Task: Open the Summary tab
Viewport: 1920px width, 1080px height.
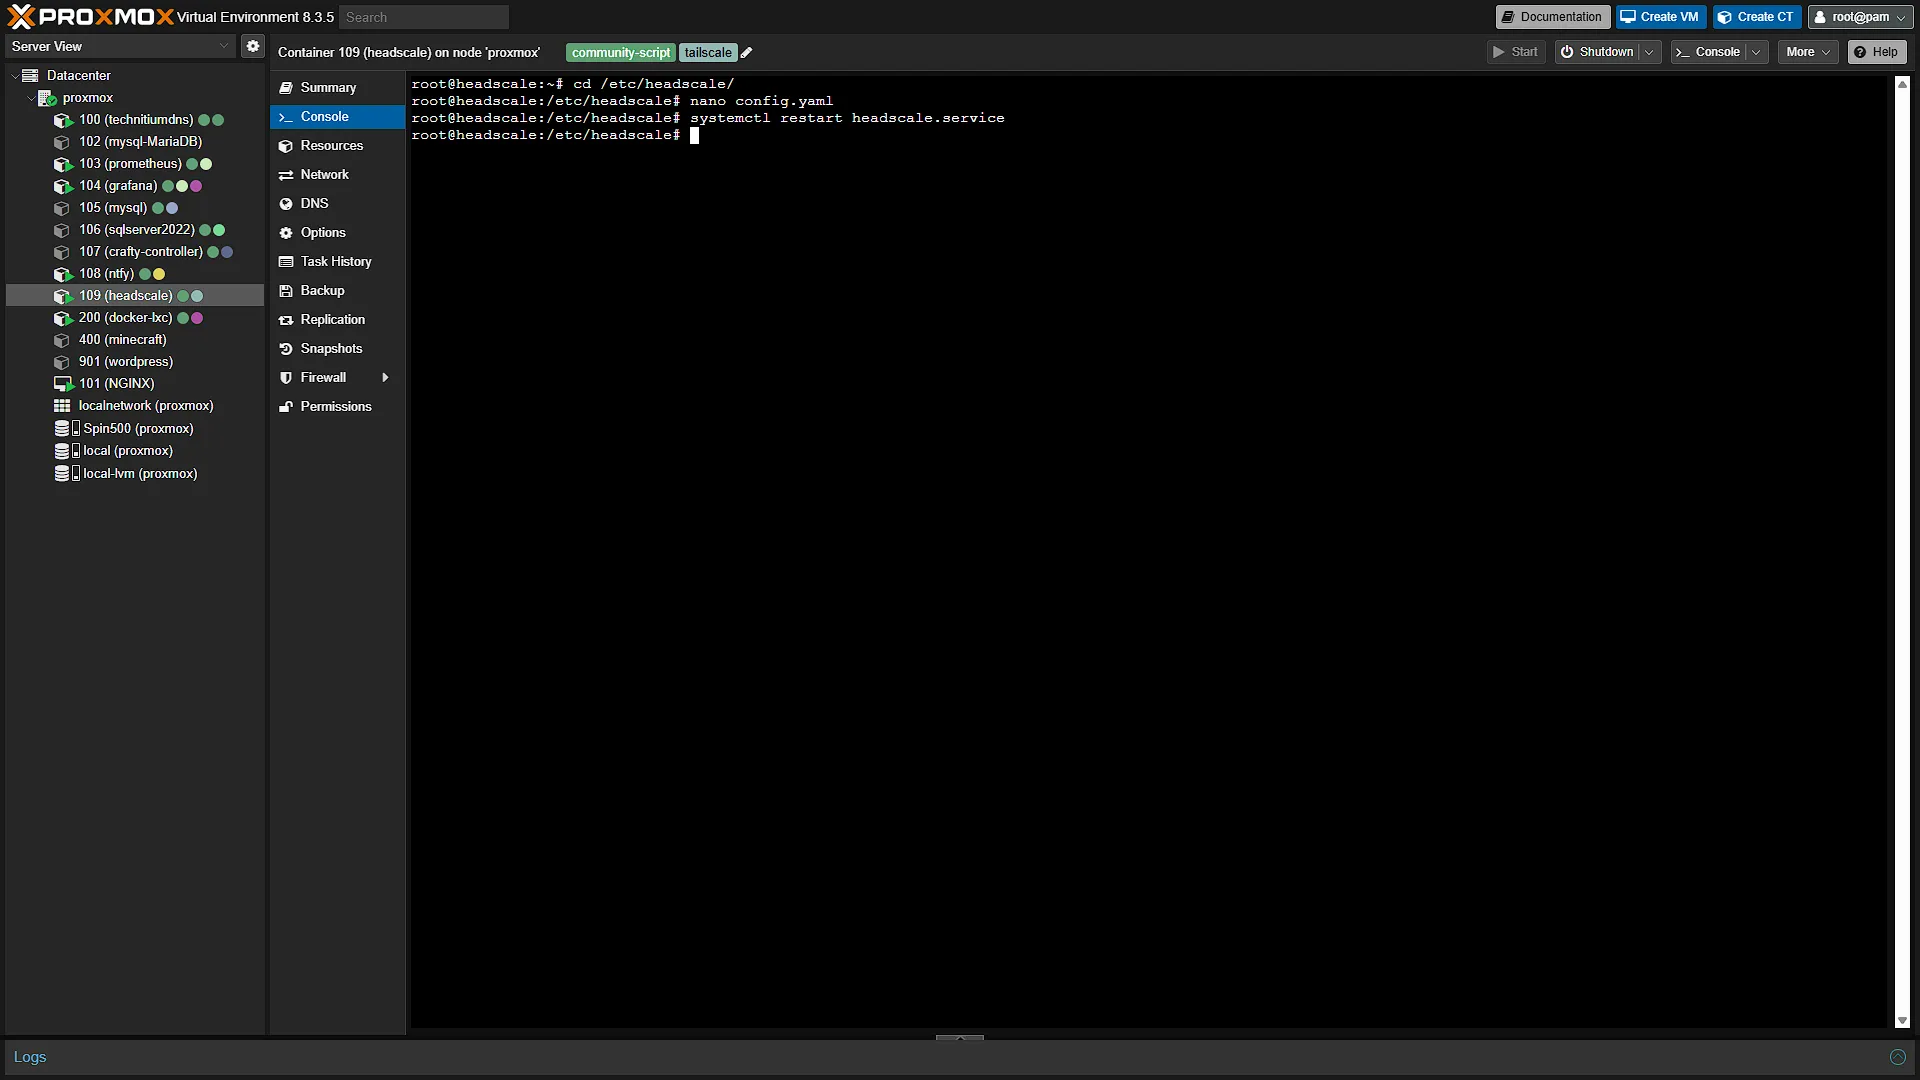Action: click(337, 88)
